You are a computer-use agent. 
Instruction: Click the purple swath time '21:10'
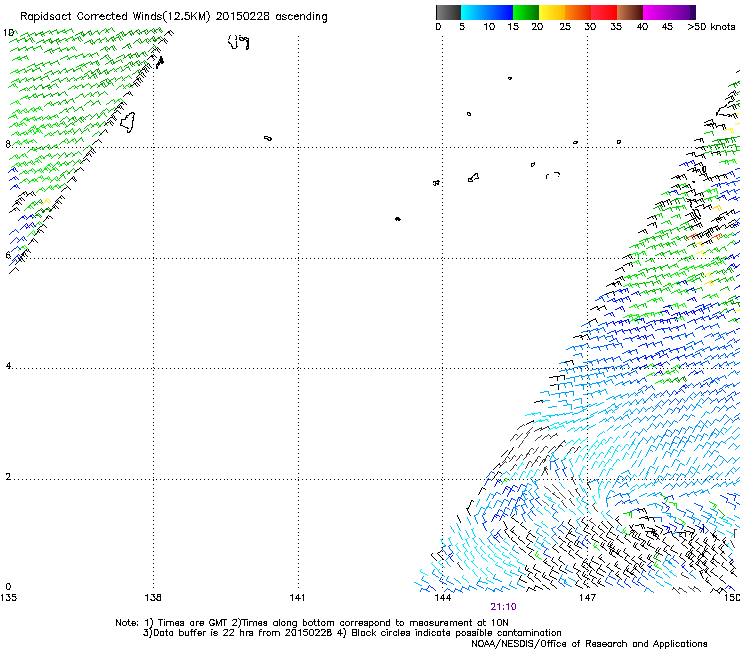[x=503, y=607]
